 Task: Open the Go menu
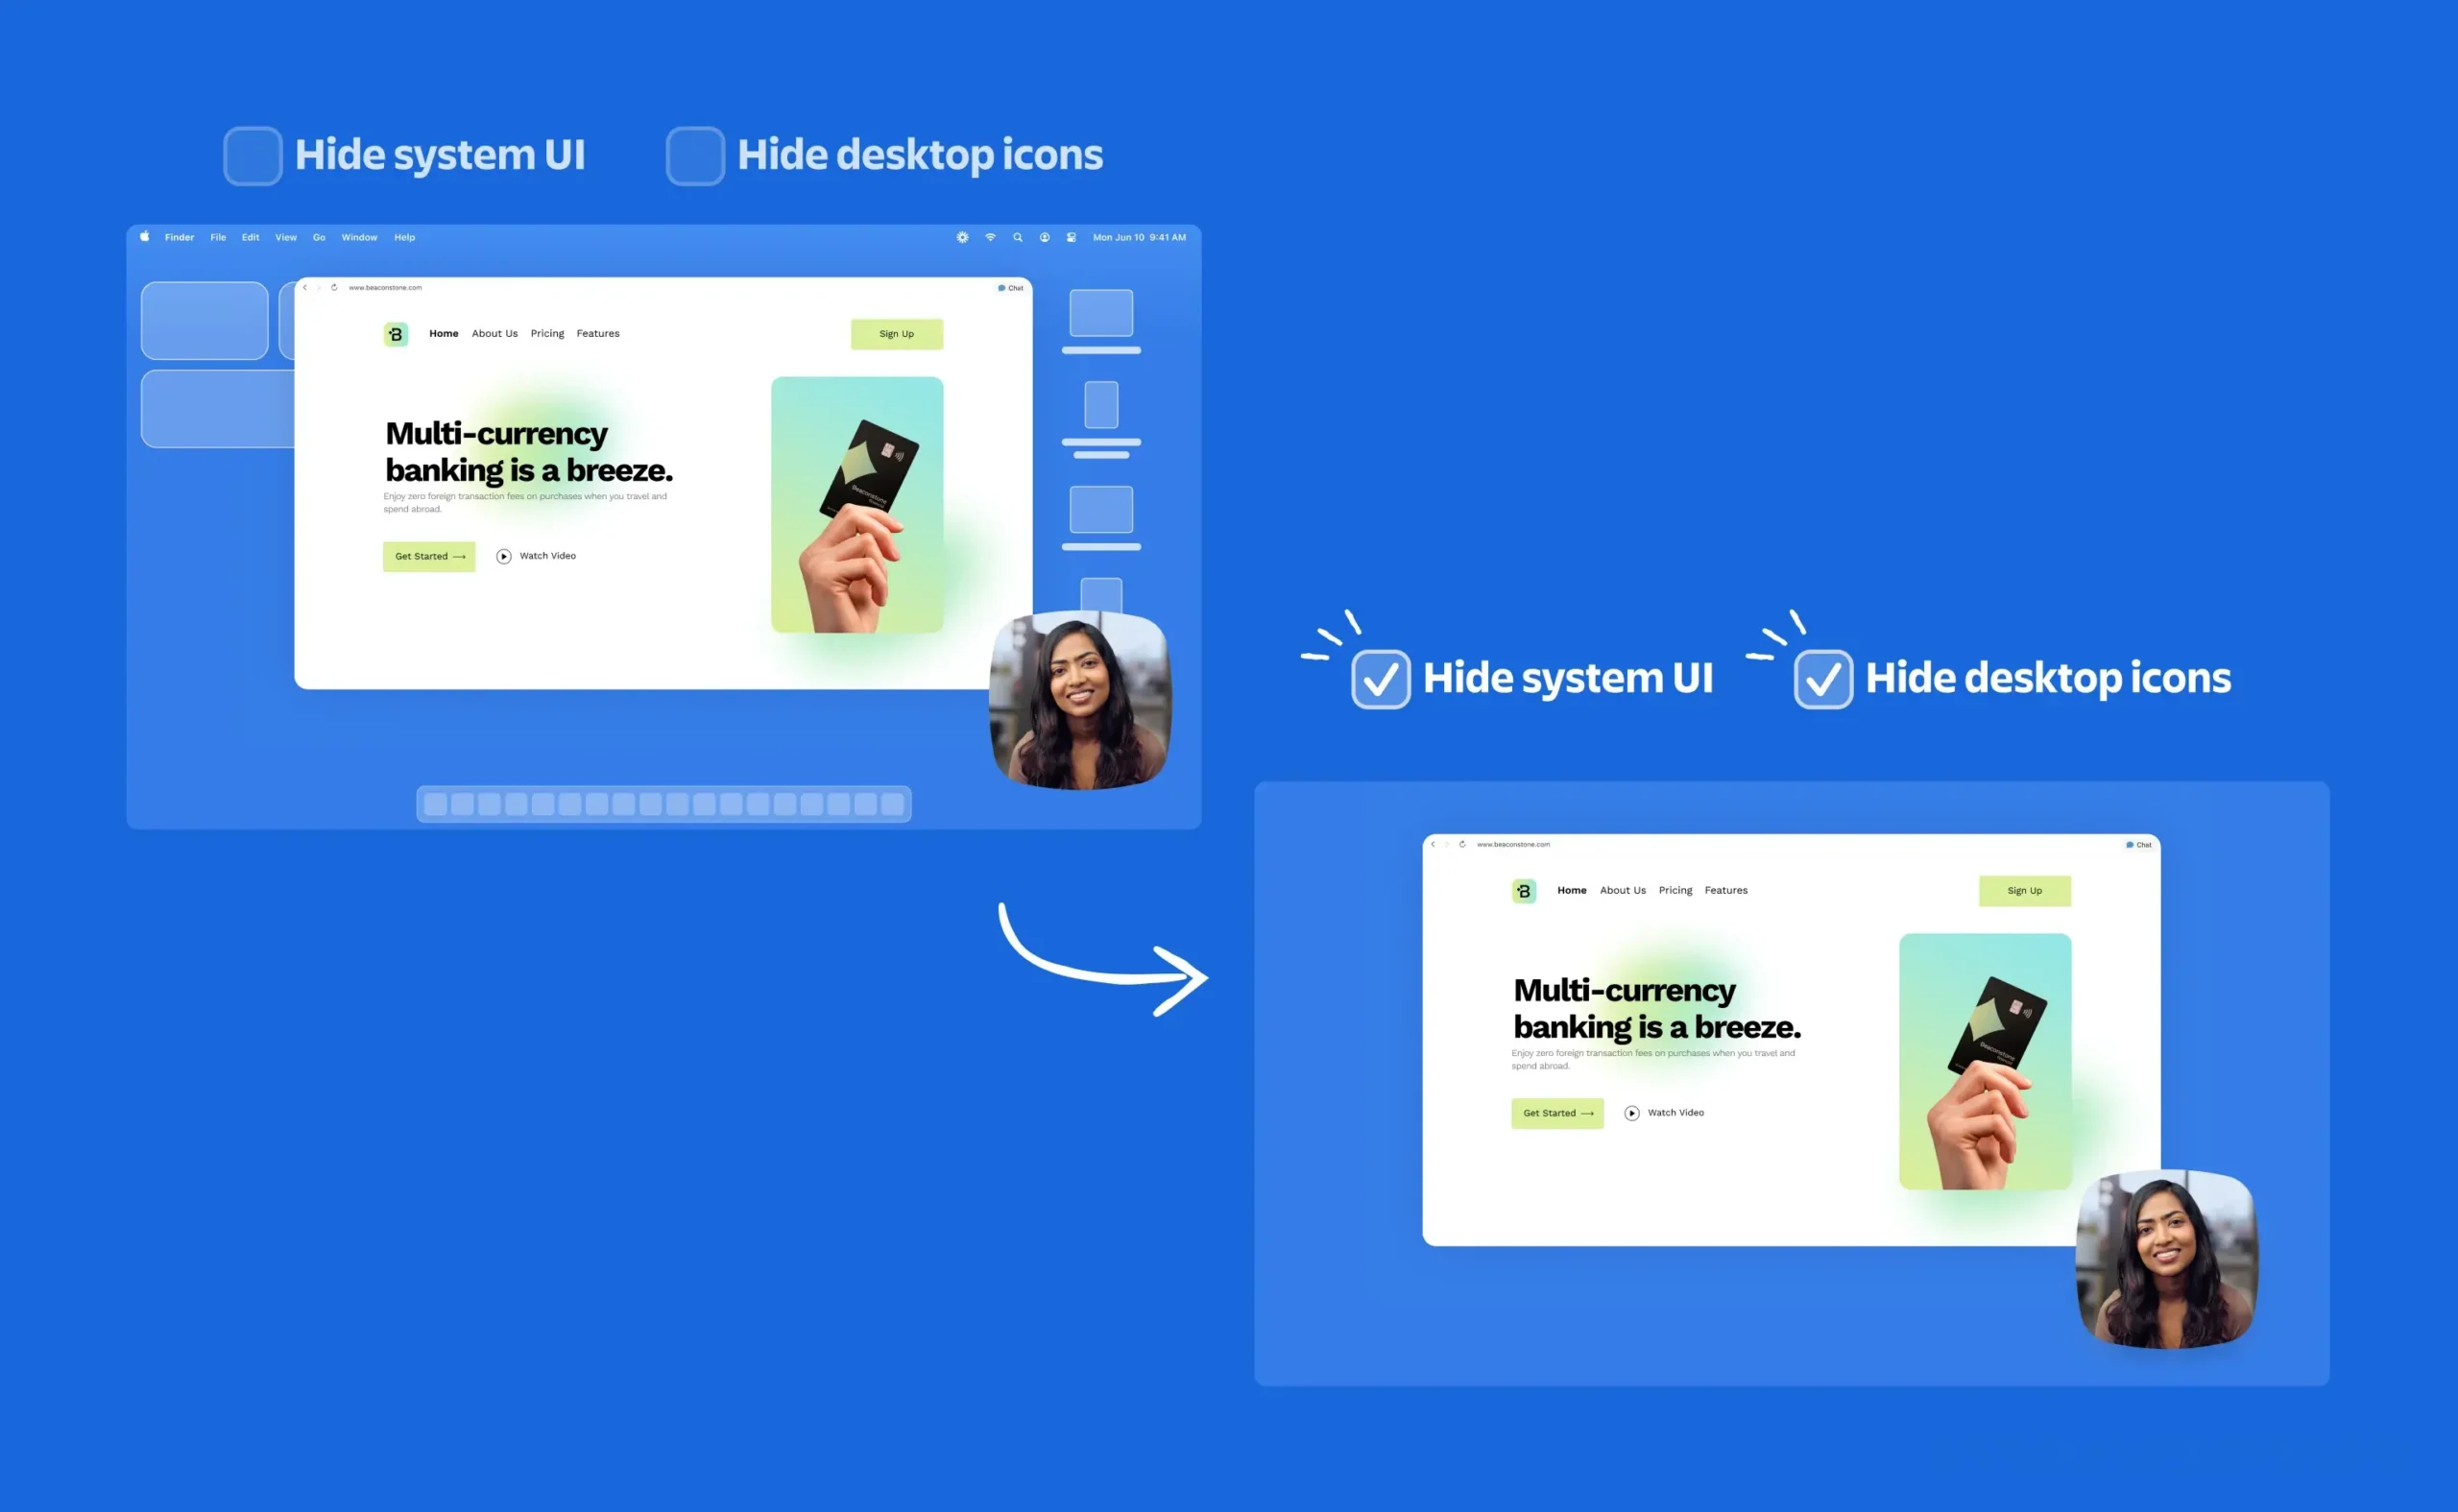319,237
